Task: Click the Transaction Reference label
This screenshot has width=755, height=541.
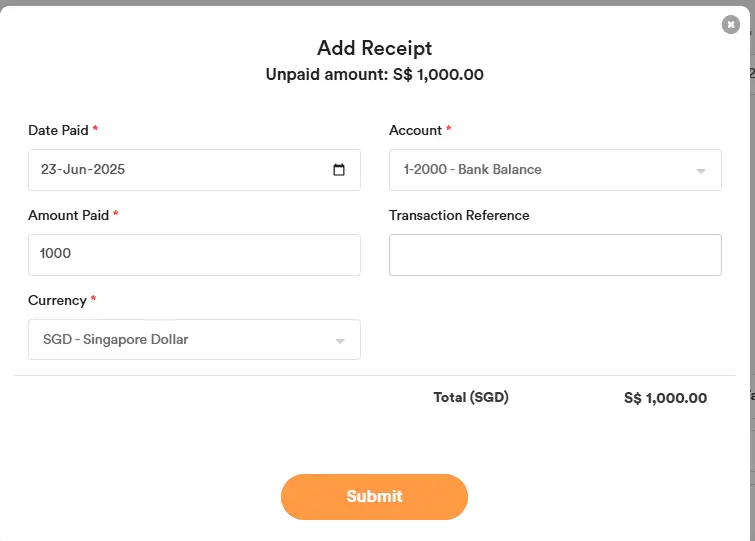Action: point(459,215)
